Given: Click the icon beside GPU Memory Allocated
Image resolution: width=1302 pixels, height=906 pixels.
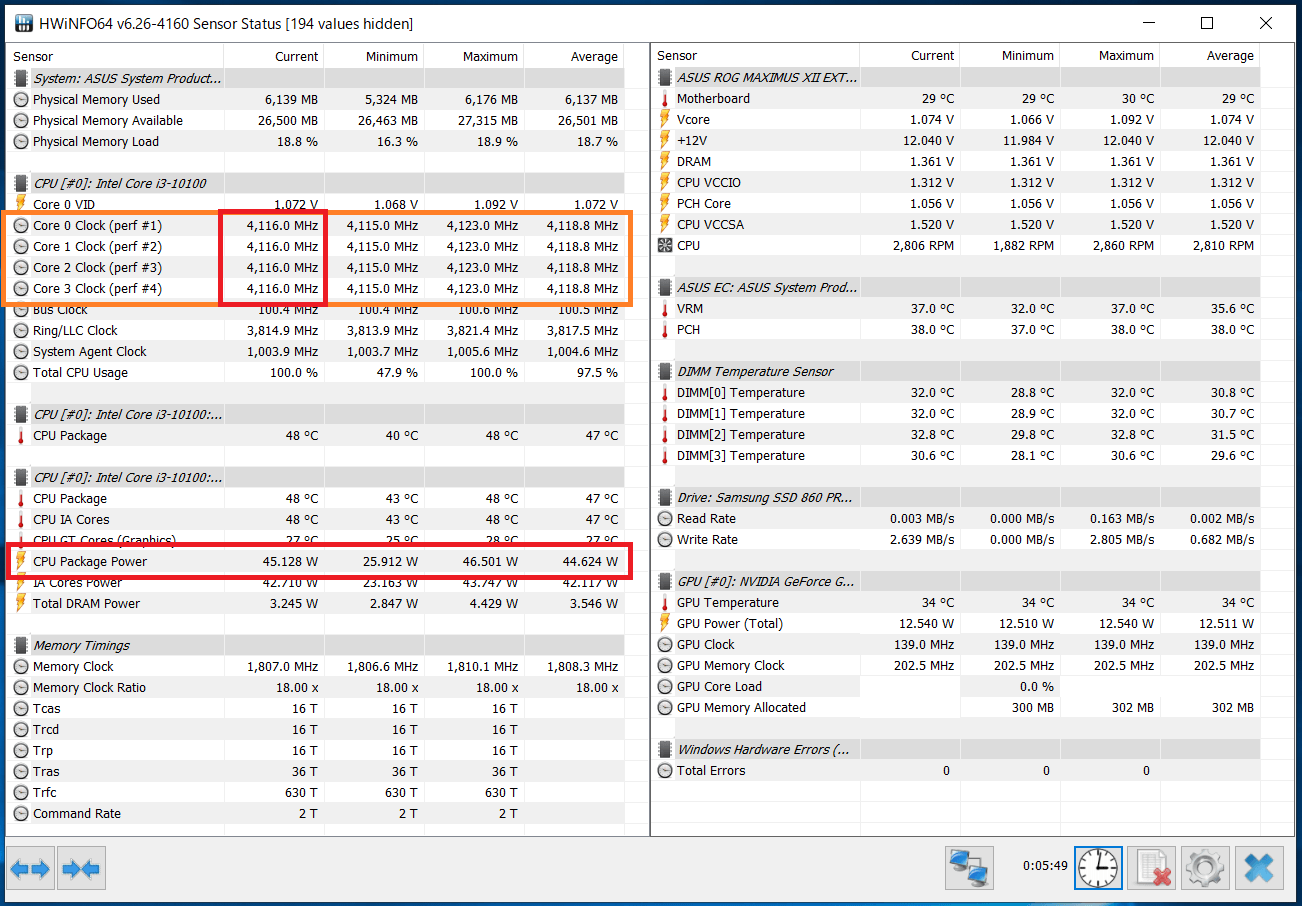Looking at the screenshot, I should 665,708.
